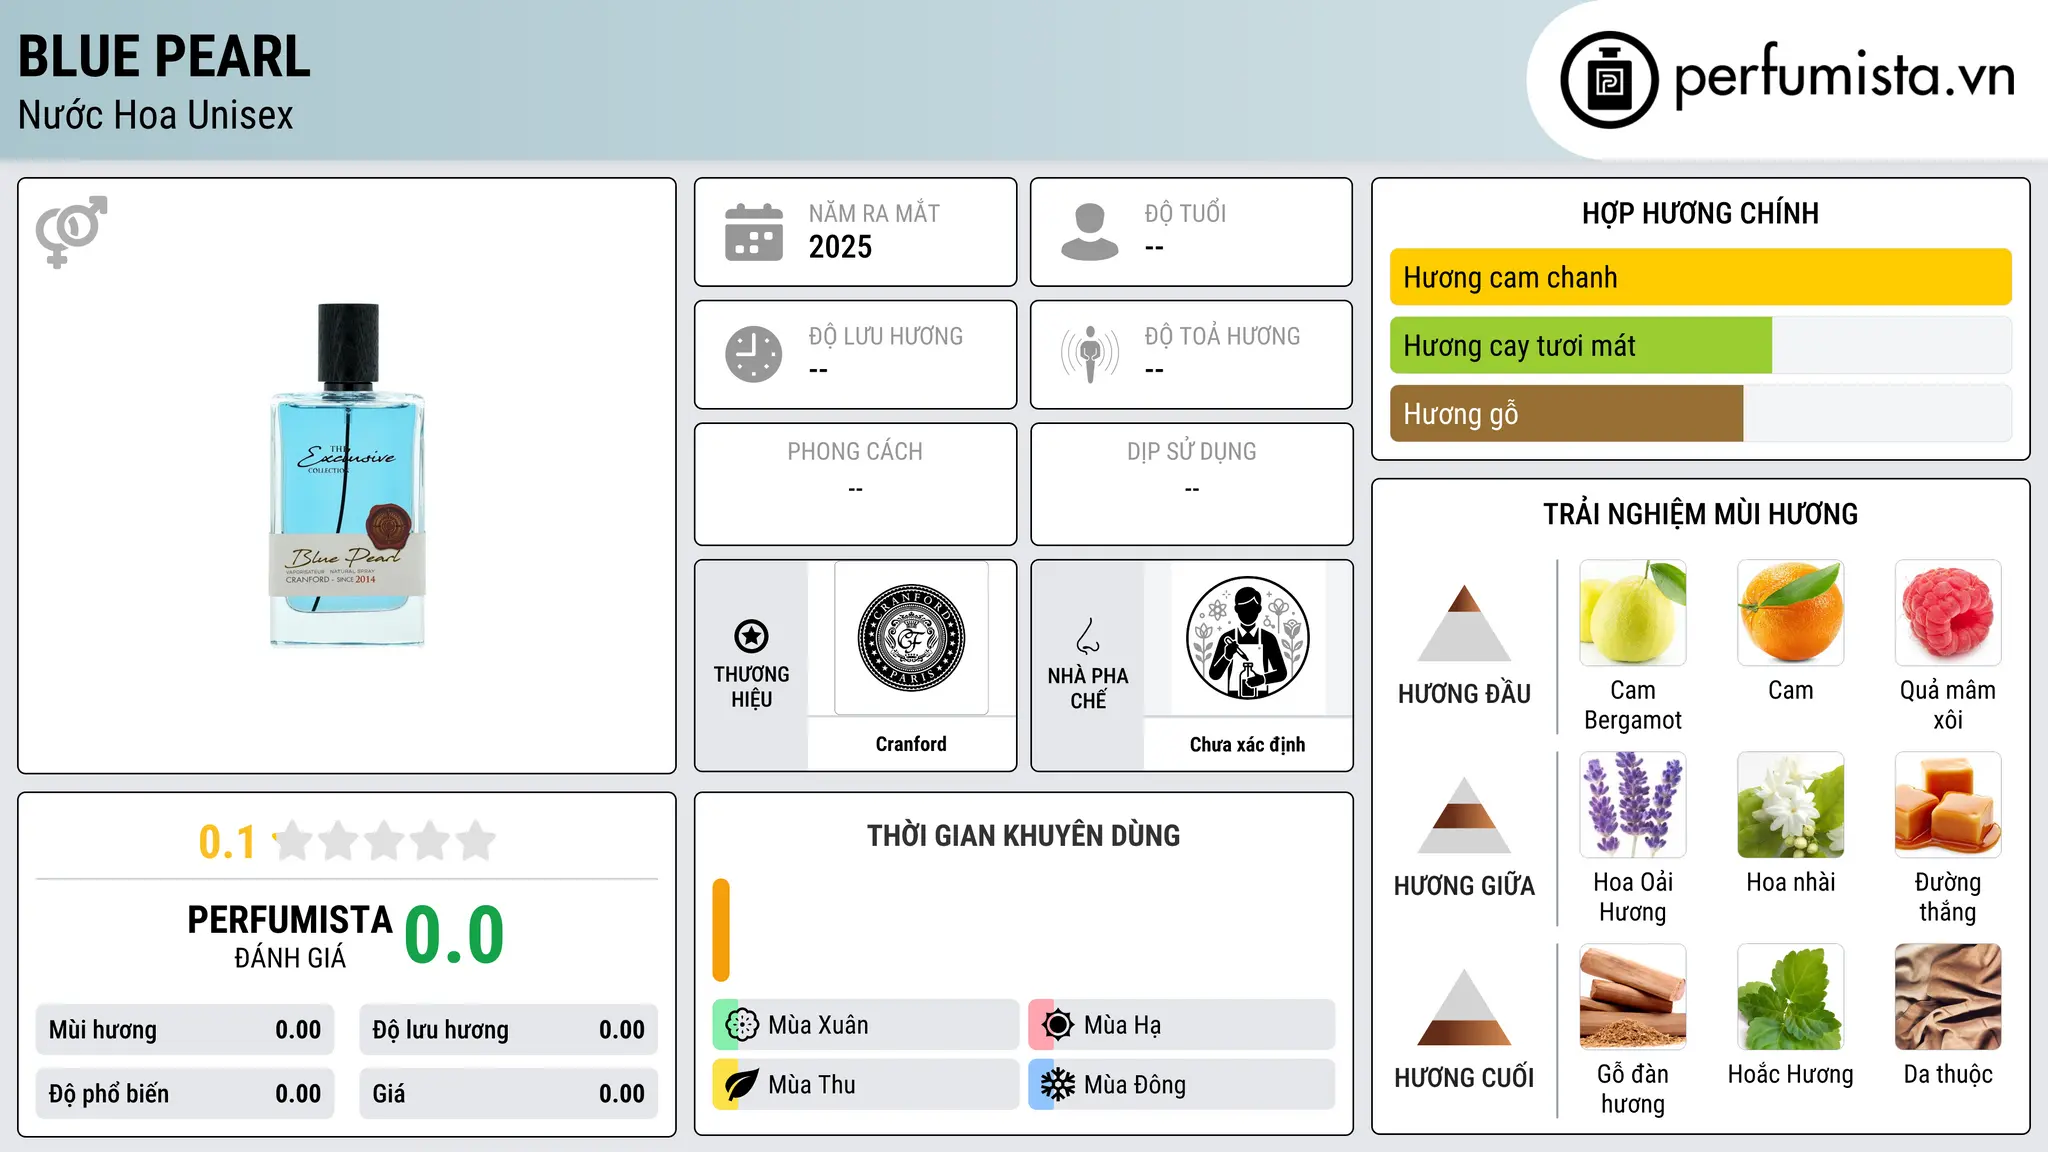Select the Da thuộc leather image
This screenshot has width=2048, height=1152.
(1948, 997)
